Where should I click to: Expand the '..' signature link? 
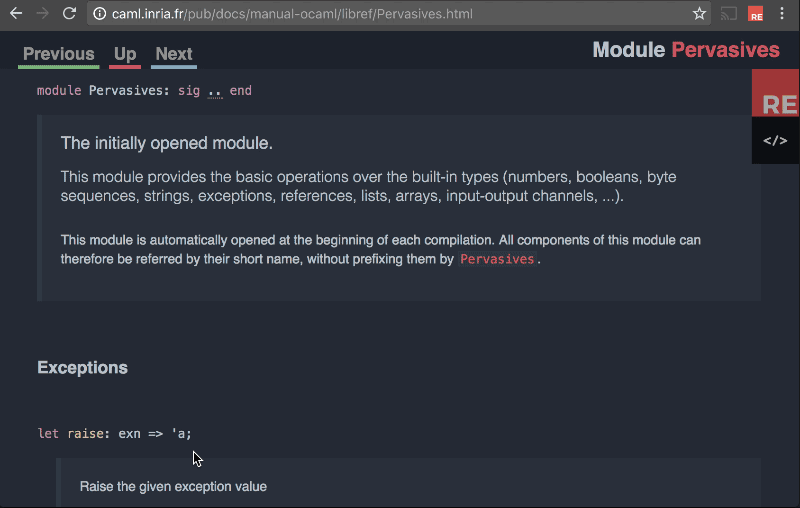click(215, 91)
